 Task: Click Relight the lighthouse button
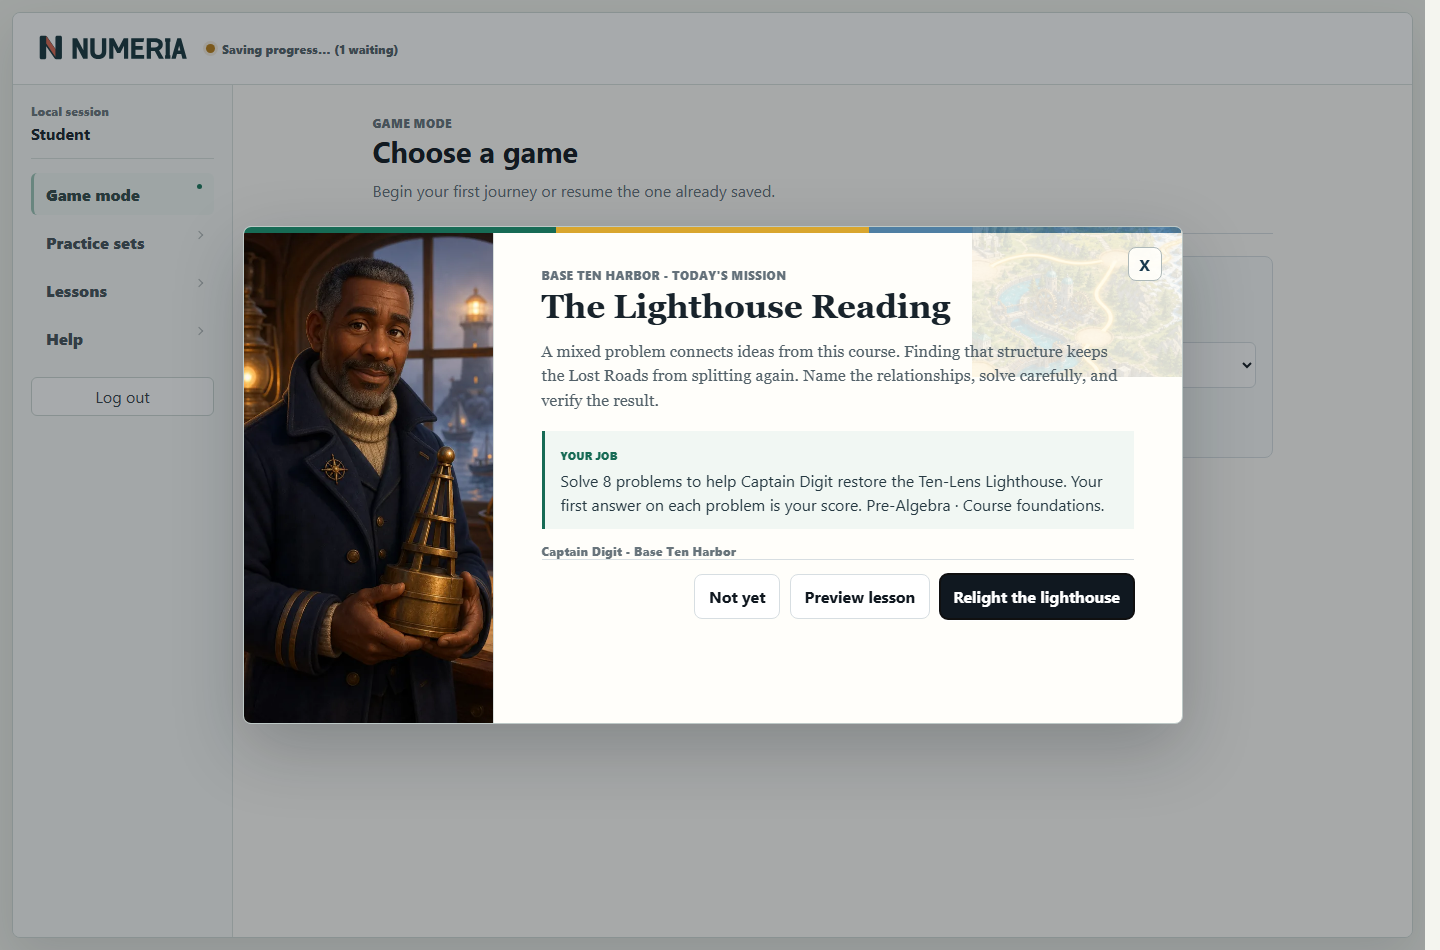pyautogui.click(x=1036, y=597)
